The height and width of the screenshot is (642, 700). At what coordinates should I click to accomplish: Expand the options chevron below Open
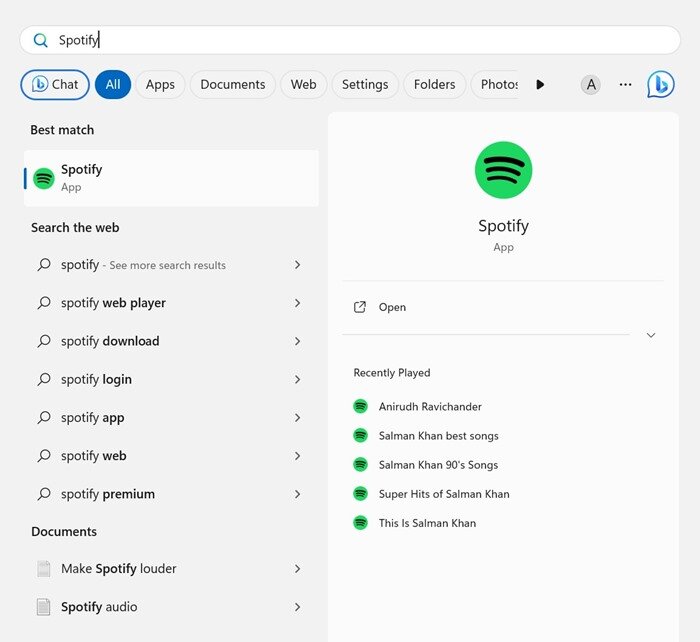(x=651, y=335)
